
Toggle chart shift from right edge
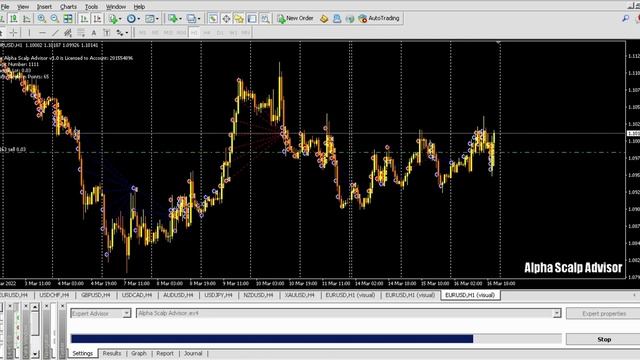97,18
